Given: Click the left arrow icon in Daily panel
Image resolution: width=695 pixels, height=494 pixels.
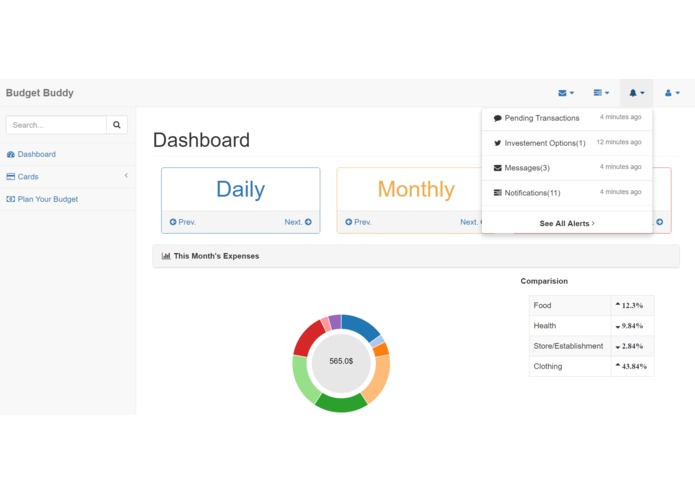Looking at the screenshot, I should tap(173, 222).
